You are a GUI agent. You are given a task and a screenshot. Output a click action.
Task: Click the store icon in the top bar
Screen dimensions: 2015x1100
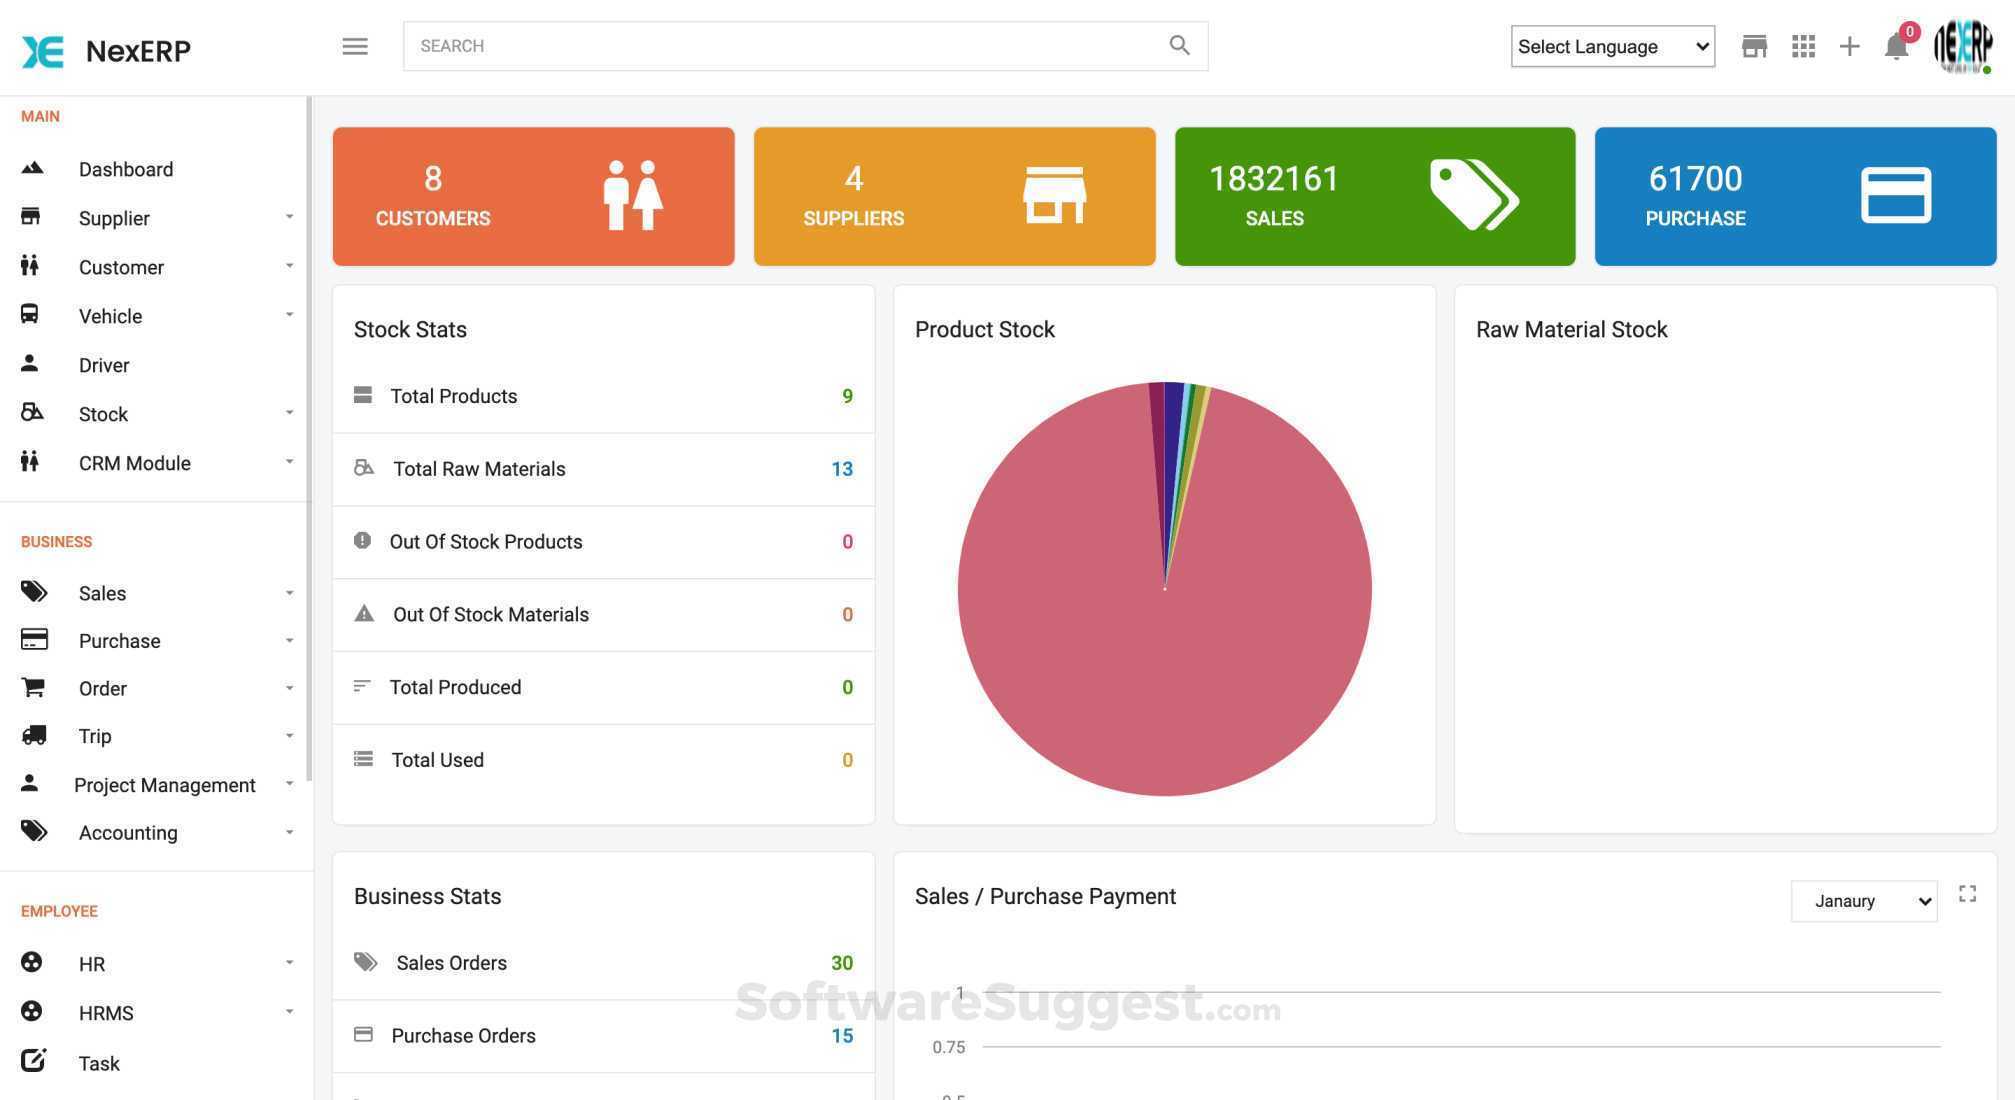1754,46
